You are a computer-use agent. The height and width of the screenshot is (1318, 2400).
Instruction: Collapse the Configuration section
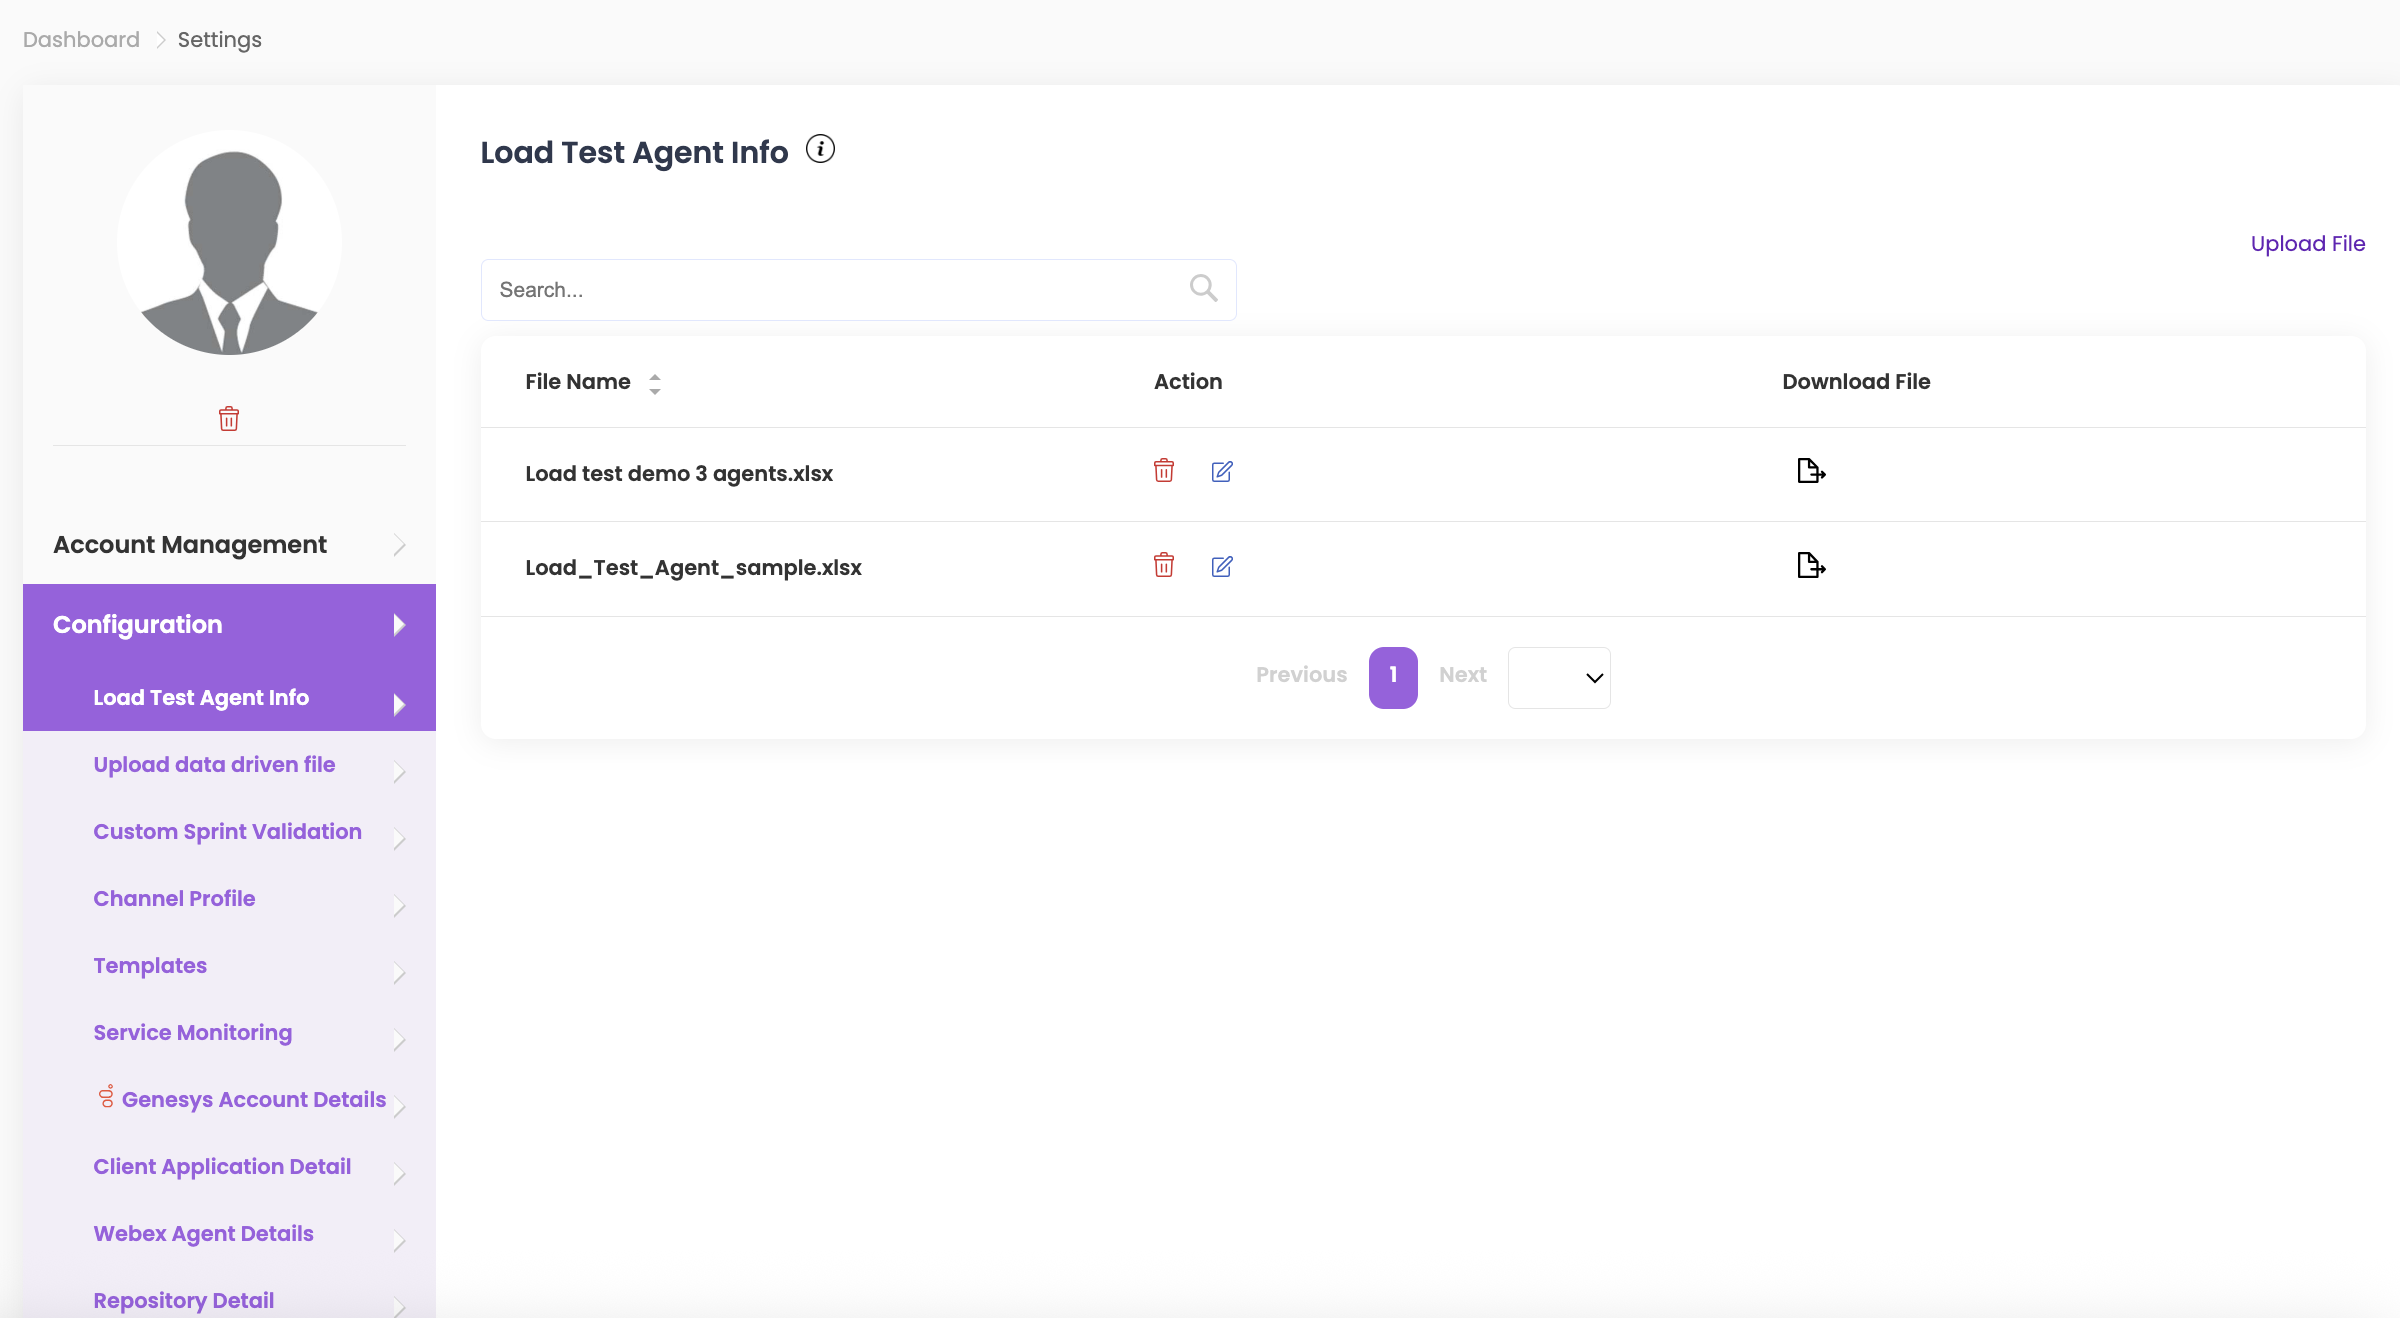[229, 625]
